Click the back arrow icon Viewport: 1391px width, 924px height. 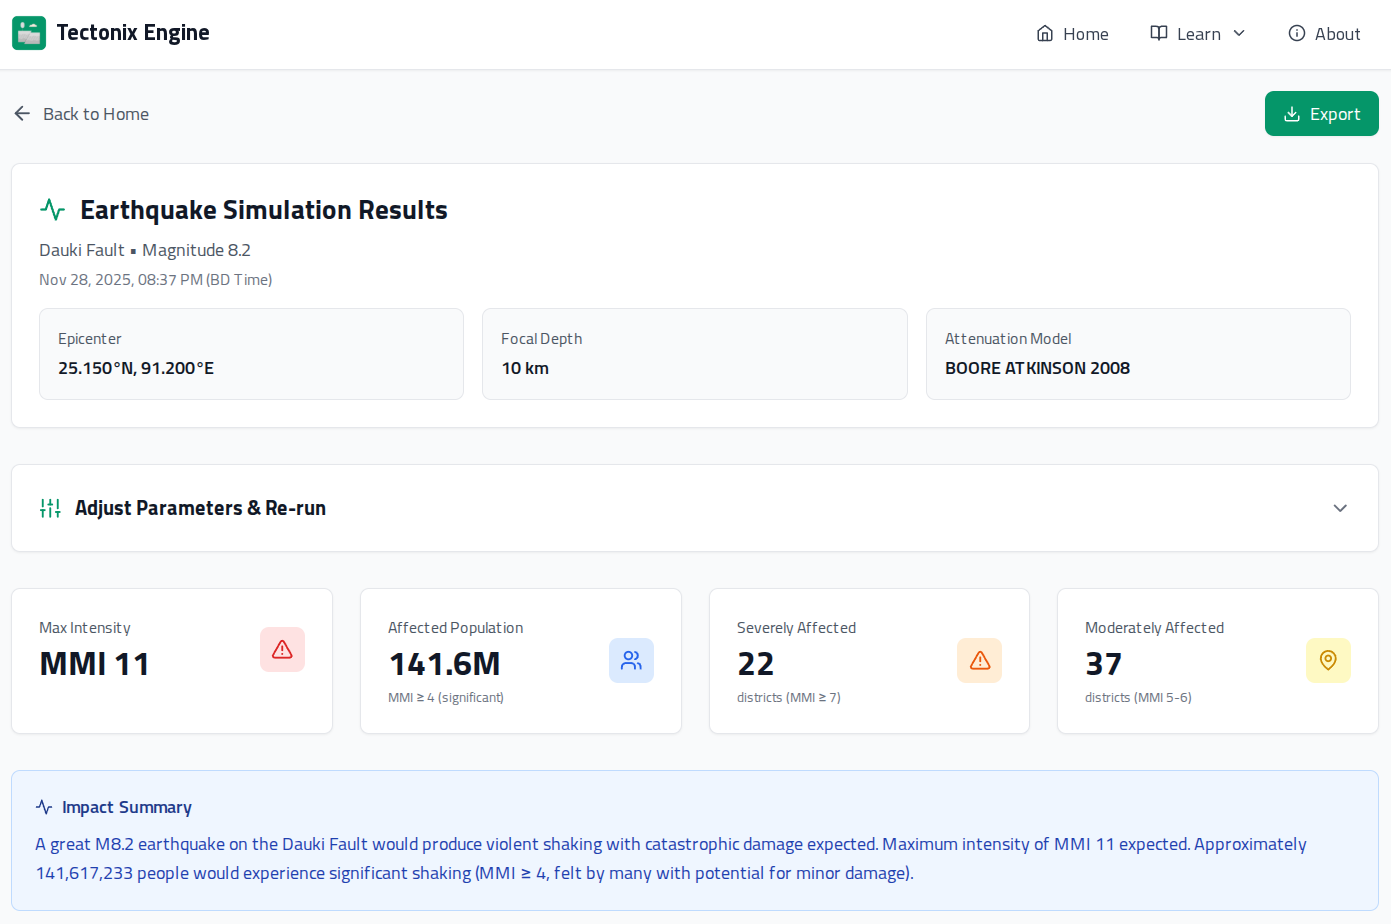(x=22, y=114)
